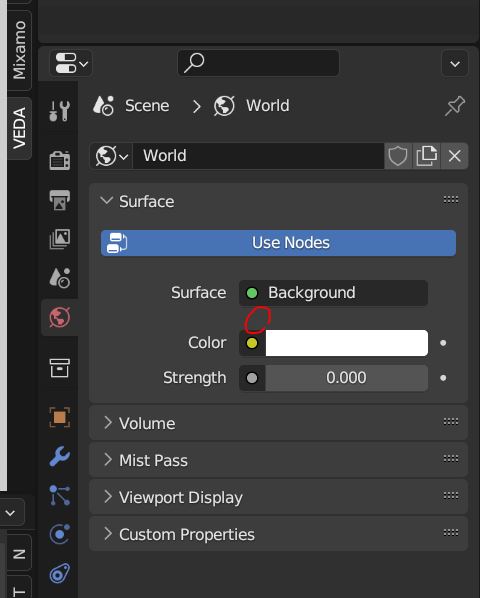
Task: Click the Viewport Display drag handle
Action: pyautogui.click(x=451, y=495)
